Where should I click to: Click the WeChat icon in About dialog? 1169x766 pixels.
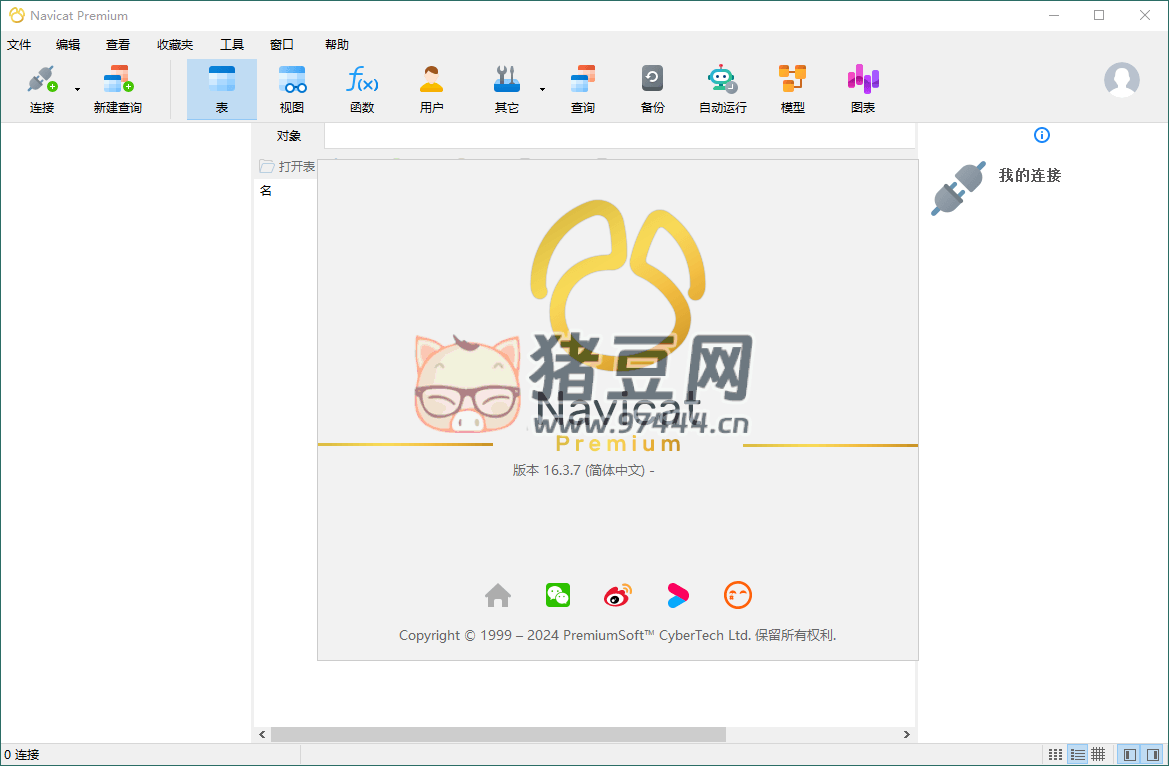(557, 596)
